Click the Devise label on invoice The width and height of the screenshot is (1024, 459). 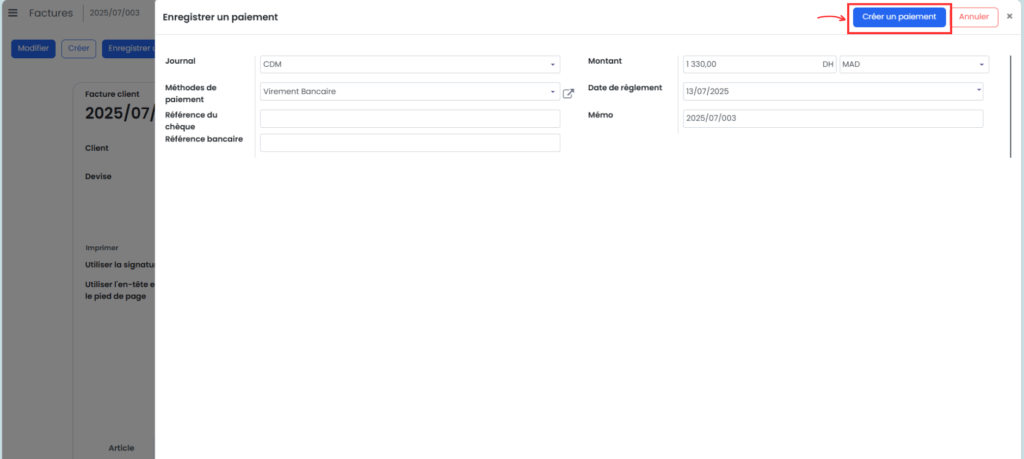click(98, 176)
